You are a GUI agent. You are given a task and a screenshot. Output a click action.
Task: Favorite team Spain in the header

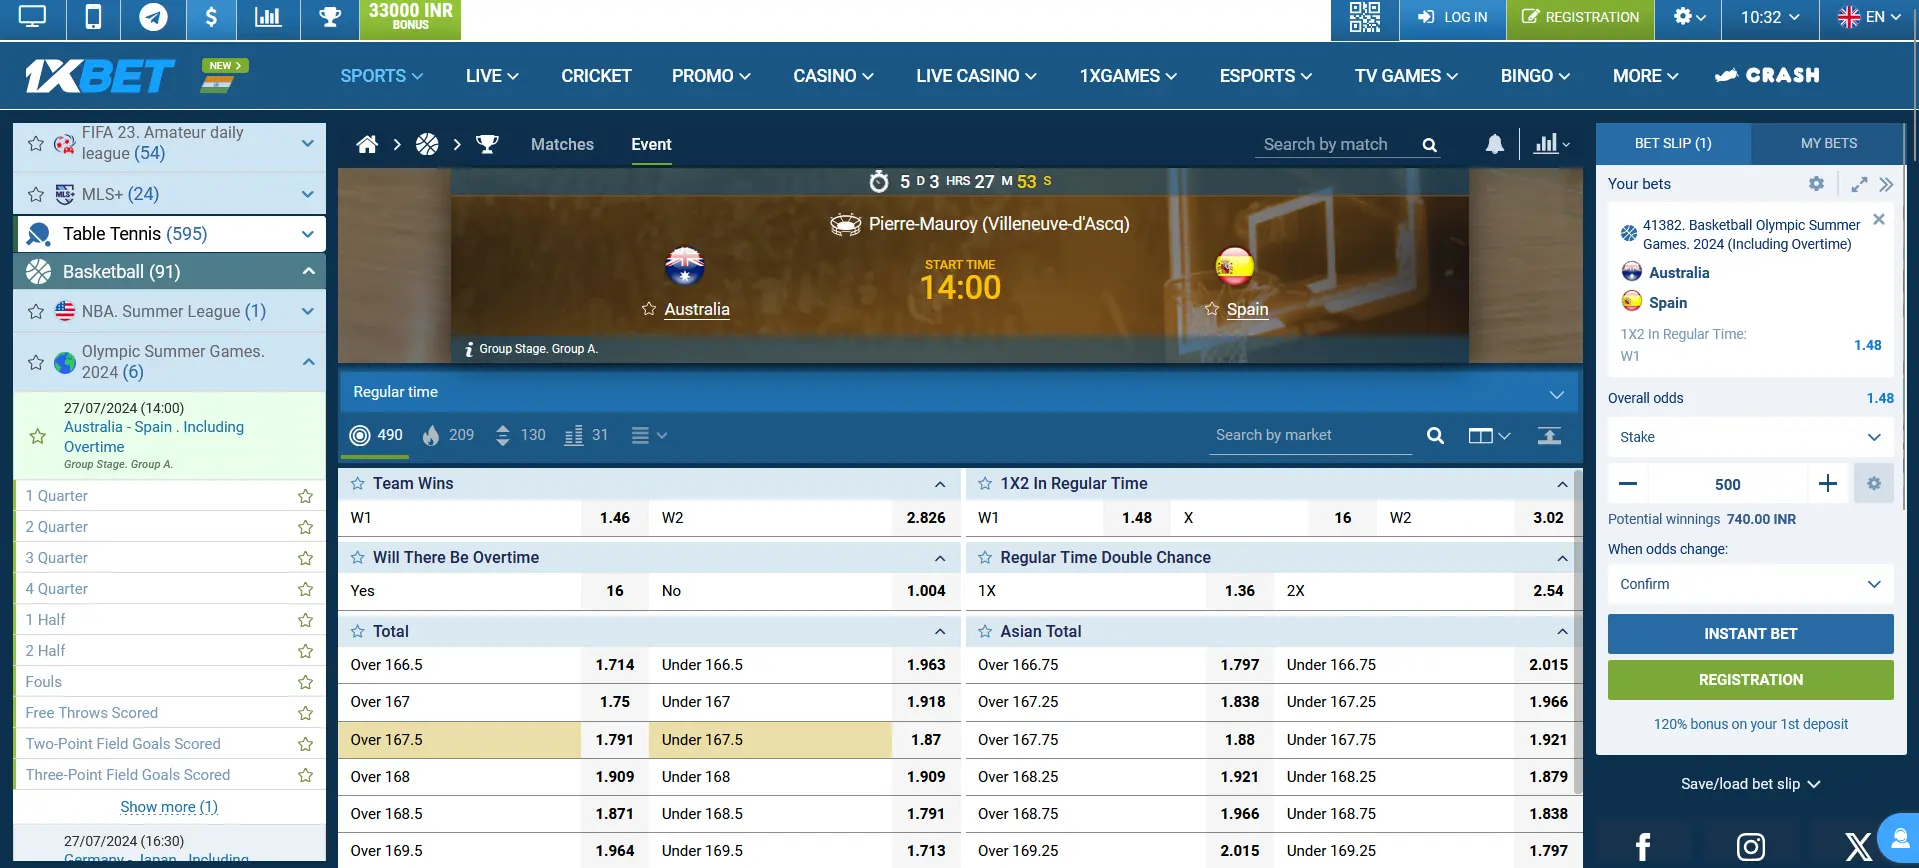[1212, 309]
